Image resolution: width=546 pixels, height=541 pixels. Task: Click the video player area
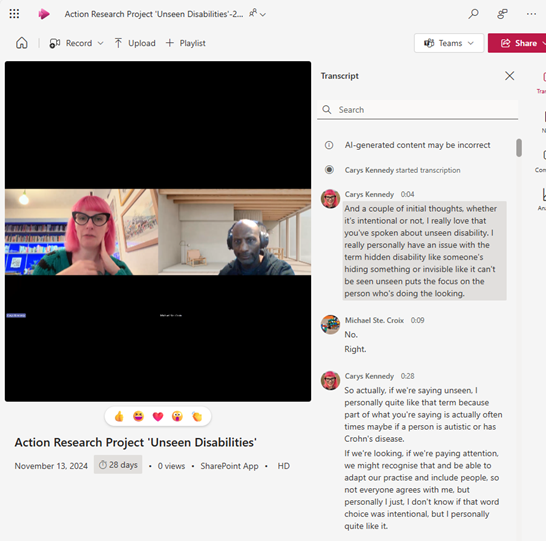(158, 232)
